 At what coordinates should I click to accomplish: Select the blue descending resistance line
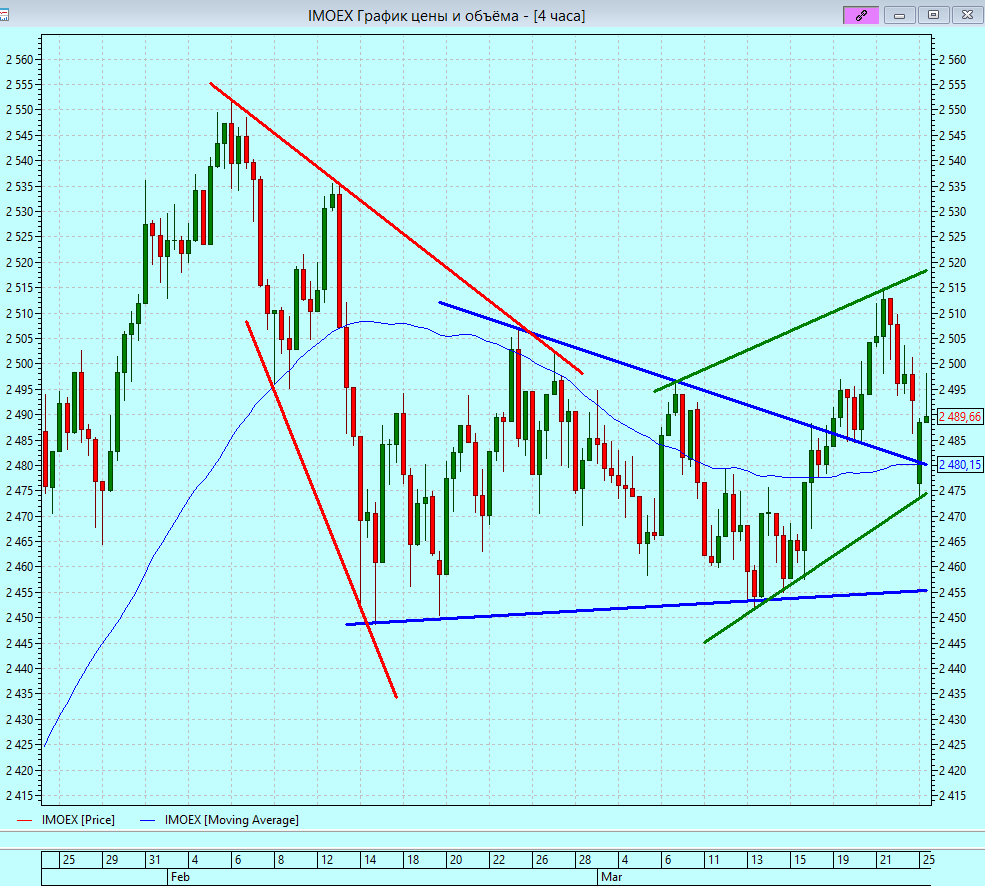(x=682, y=383)
